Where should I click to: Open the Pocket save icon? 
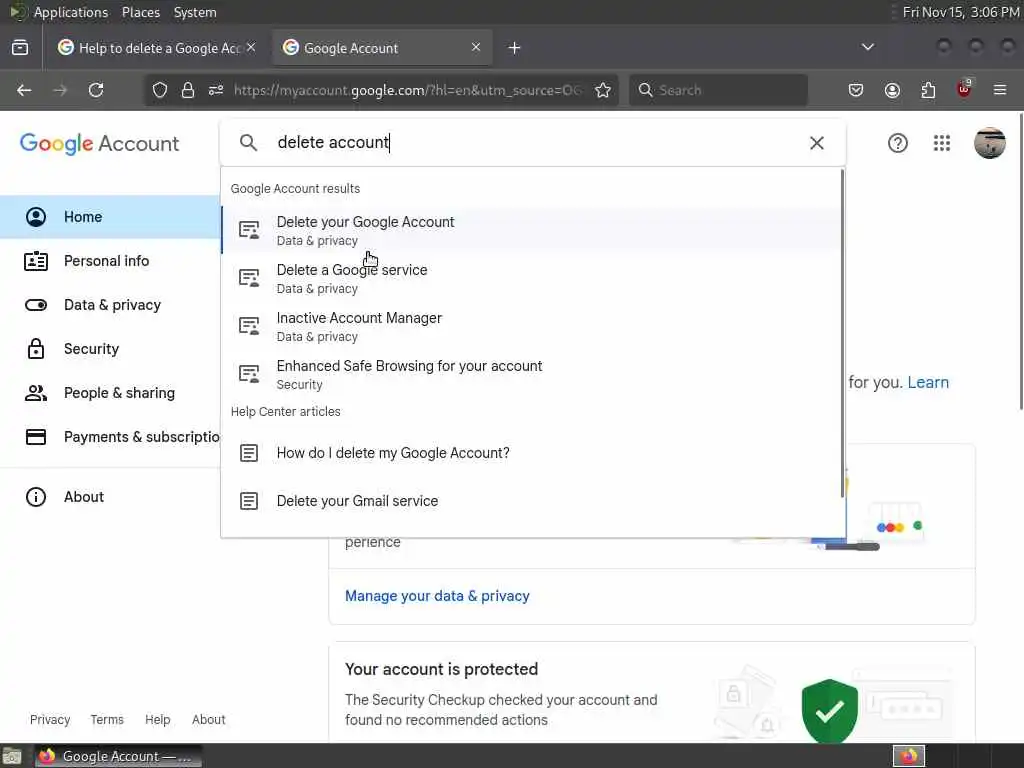point(856,90)
